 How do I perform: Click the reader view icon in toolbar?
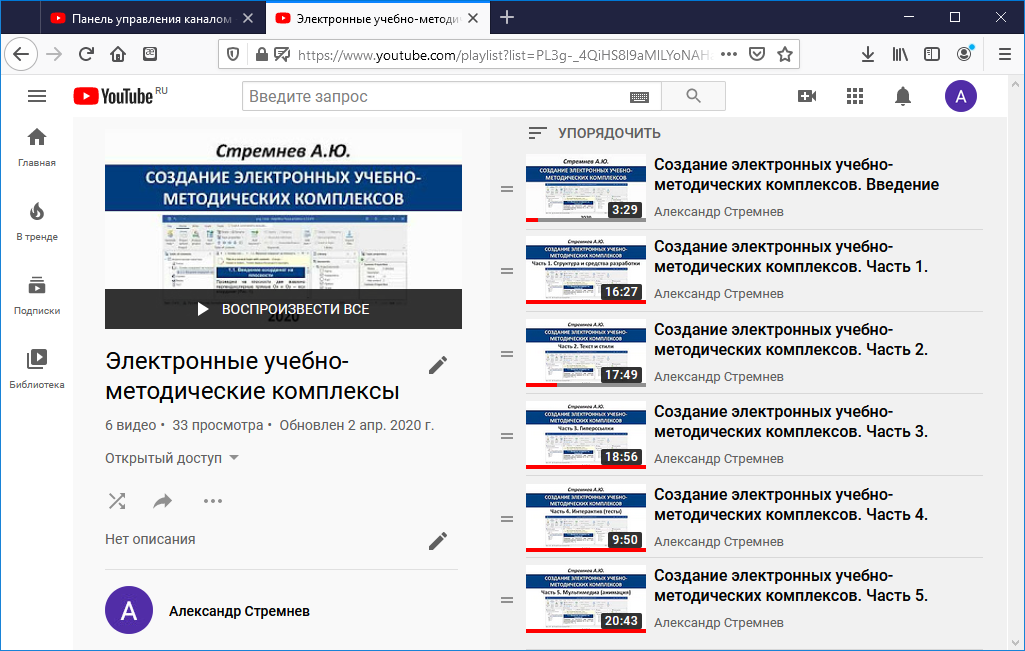(150, 54)
